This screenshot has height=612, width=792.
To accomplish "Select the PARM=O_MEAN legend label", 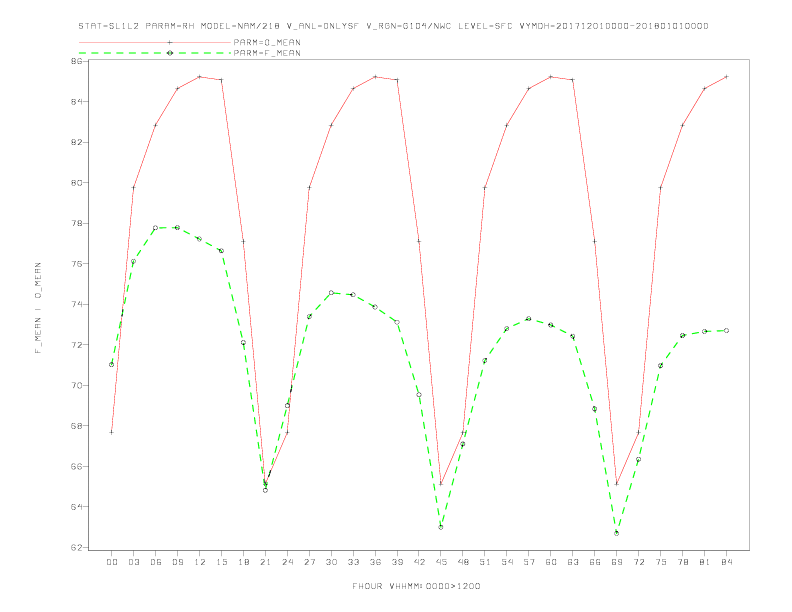I will tap(267, 42).
